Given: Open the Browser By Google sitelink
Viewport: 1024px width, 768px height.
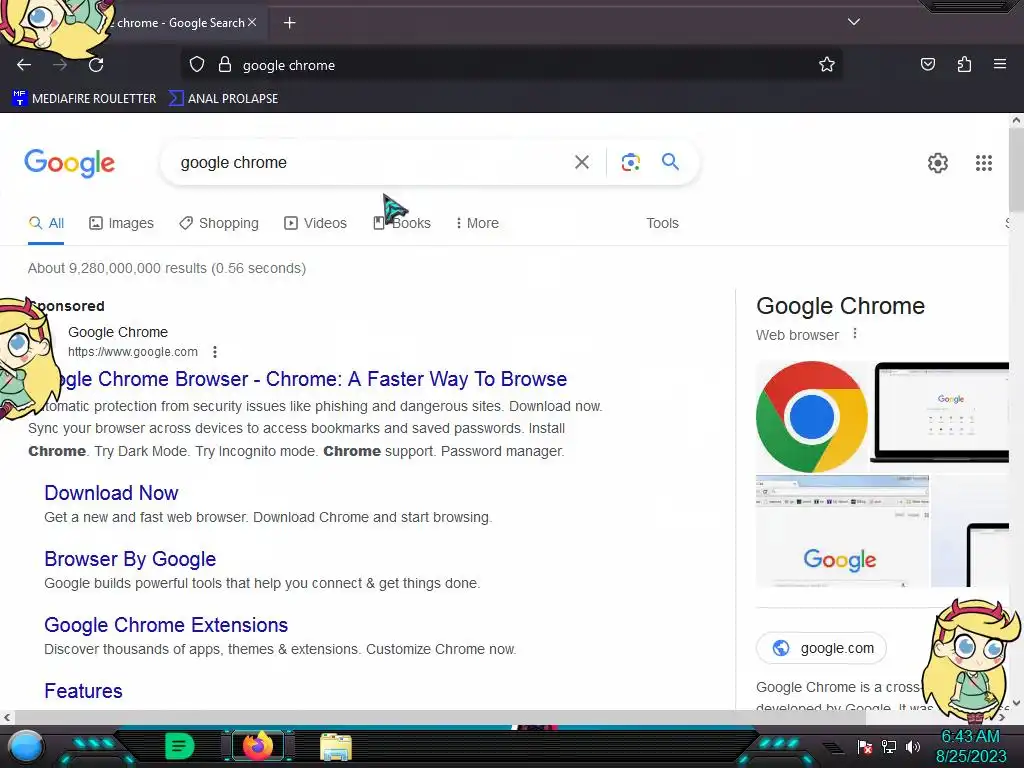Looking at the screenshot, I should [x=130, y=559].
